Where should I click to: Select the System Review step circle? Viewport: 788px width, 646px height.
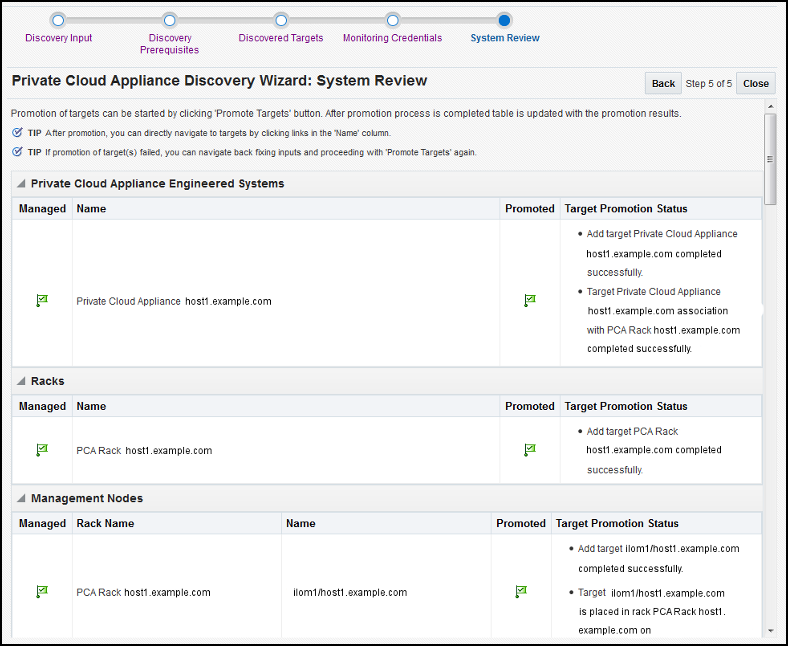click(x=504, y=21)
